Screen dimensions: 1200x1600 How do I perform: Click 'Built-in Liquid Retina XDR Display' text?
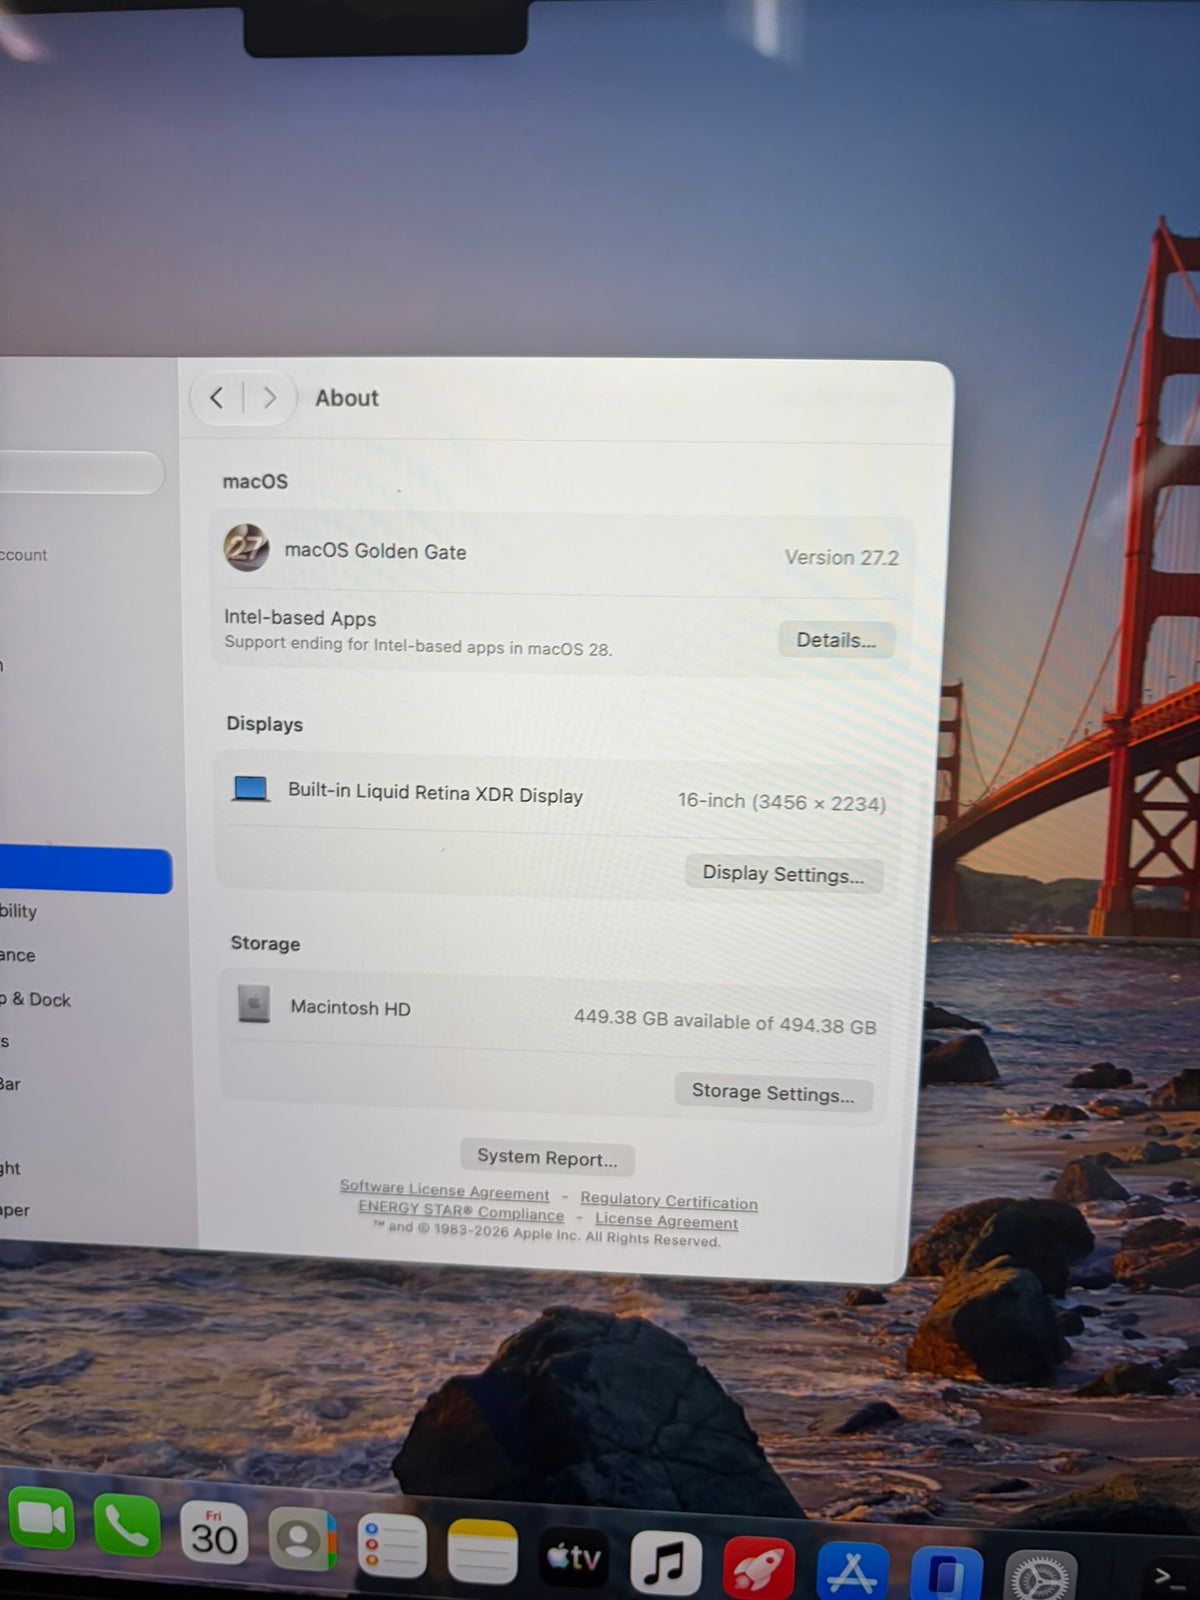[x=436, y=793]
